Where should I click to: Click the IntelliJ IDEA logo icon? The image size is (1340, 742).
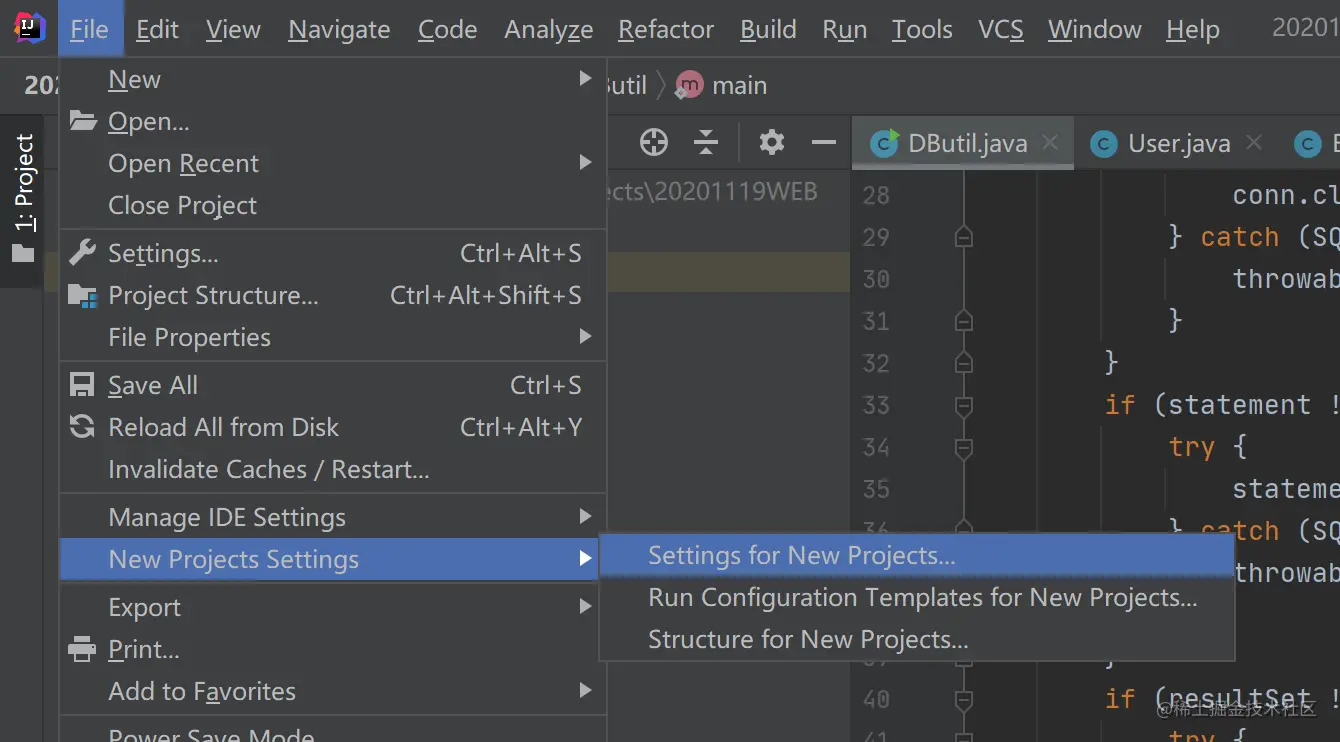tap(29, 29)
